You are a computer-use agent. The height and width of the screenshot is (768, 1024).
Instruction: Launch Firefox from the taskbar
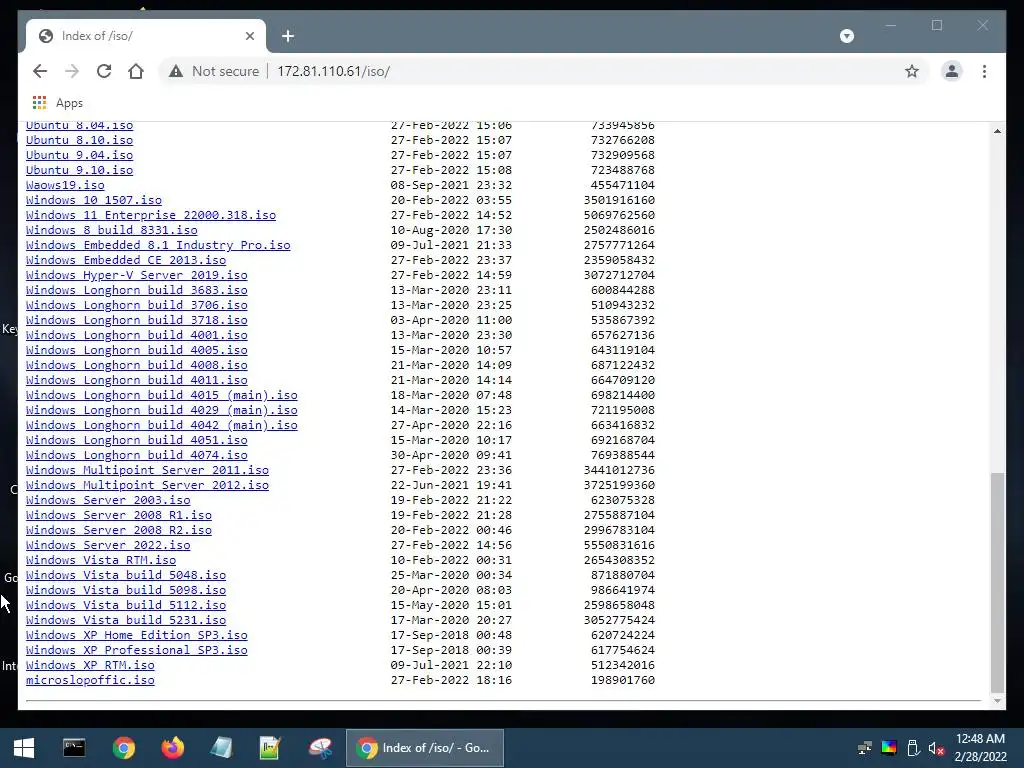point(172,748)
